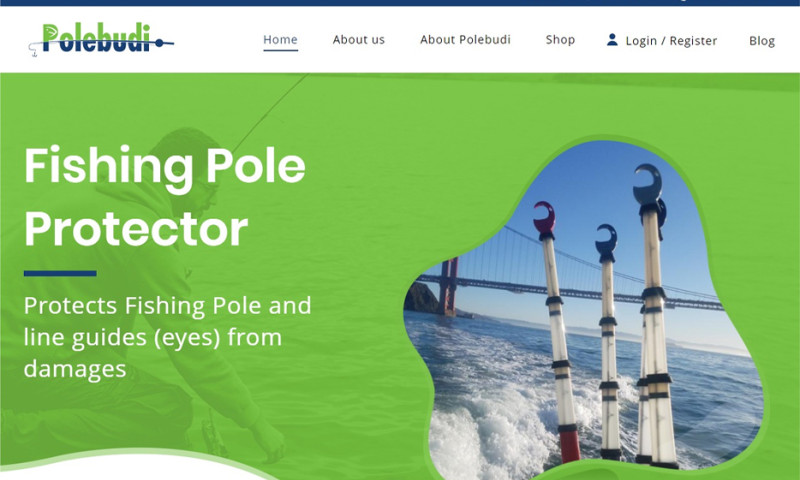Click the tallest blue pole clip in photo
The image size is (800, 480).
click(648, 185)
